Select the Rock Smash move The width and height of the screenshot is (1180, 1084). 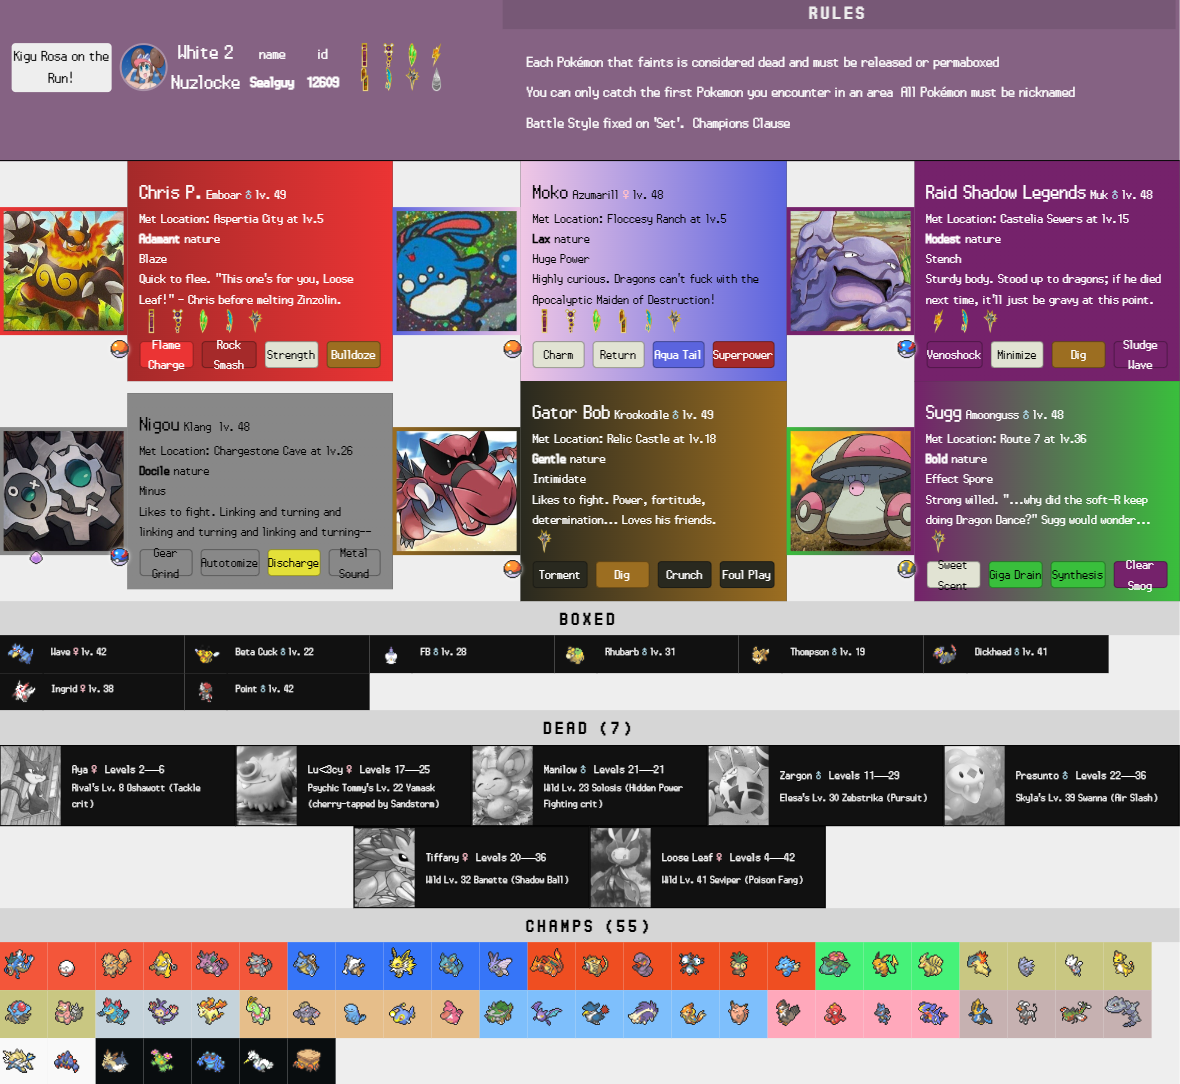click(229, 355)
